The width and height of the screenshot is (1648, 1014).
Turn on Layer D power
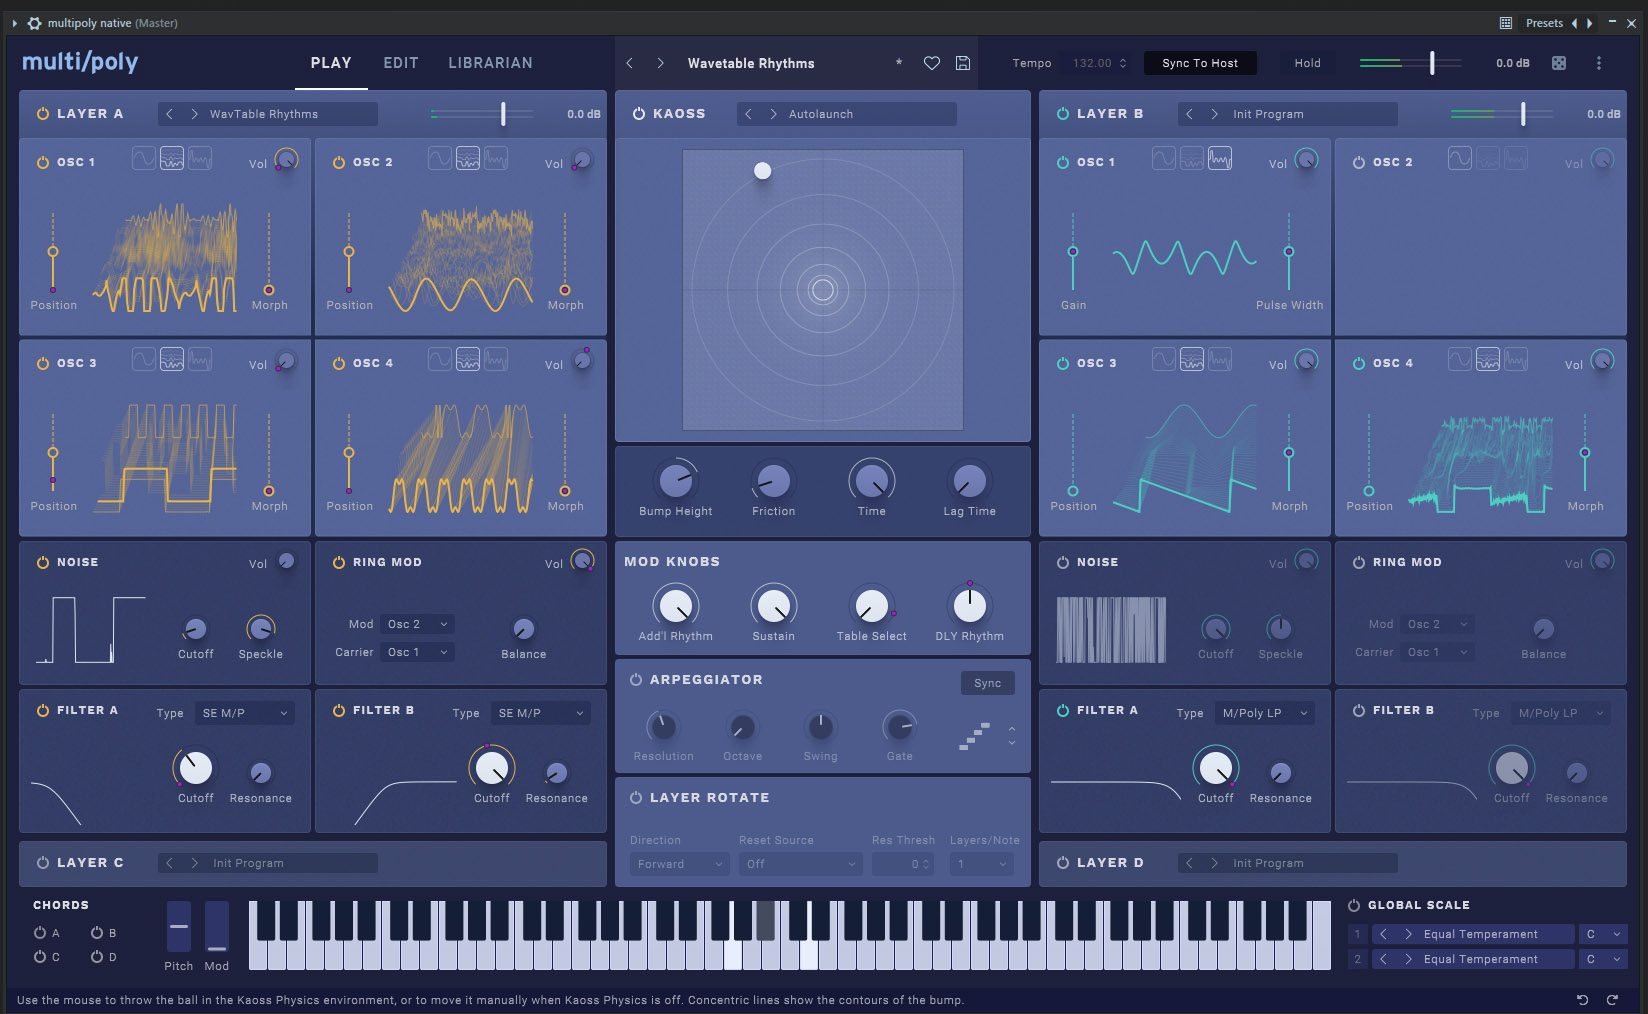(1063, 863)
